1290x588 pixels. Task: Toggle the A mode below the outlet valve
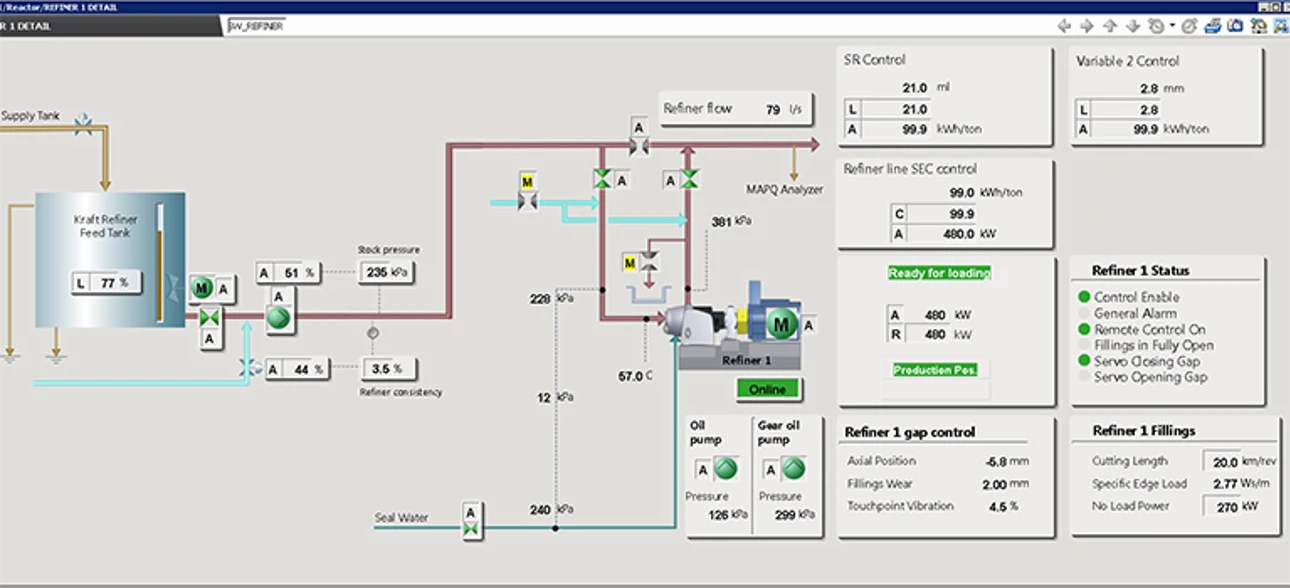[x=210, y=339]
